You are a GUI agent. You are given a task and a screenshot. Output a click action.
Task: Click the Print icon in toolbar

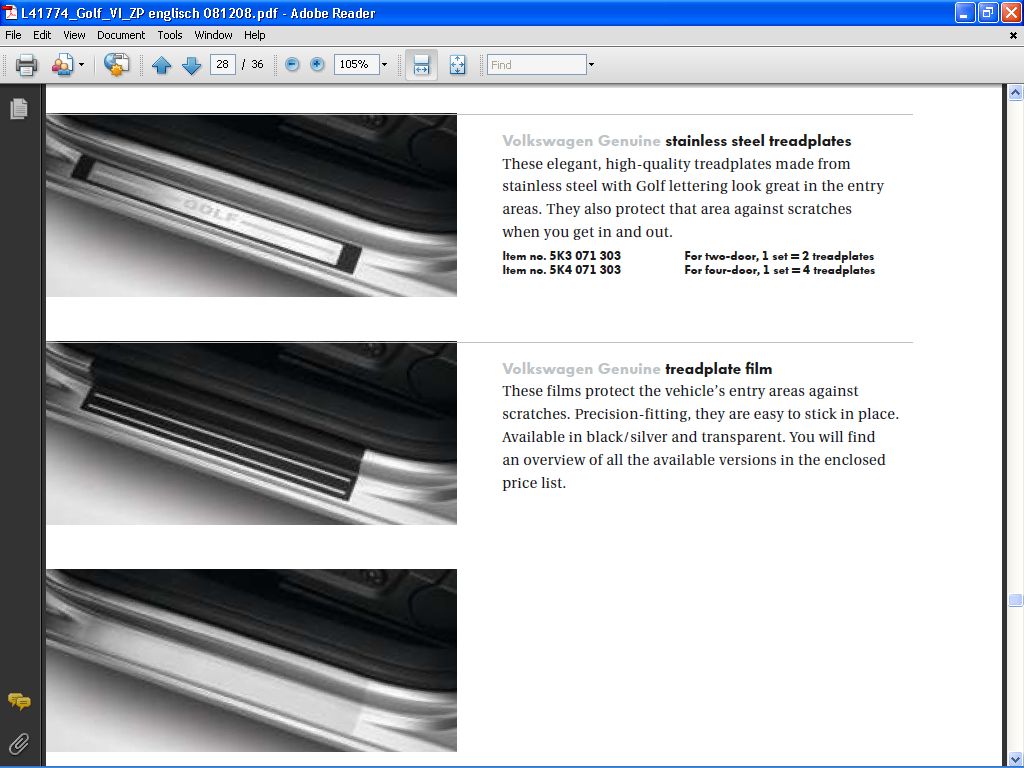pyautogui.click(x=26, y=65)
